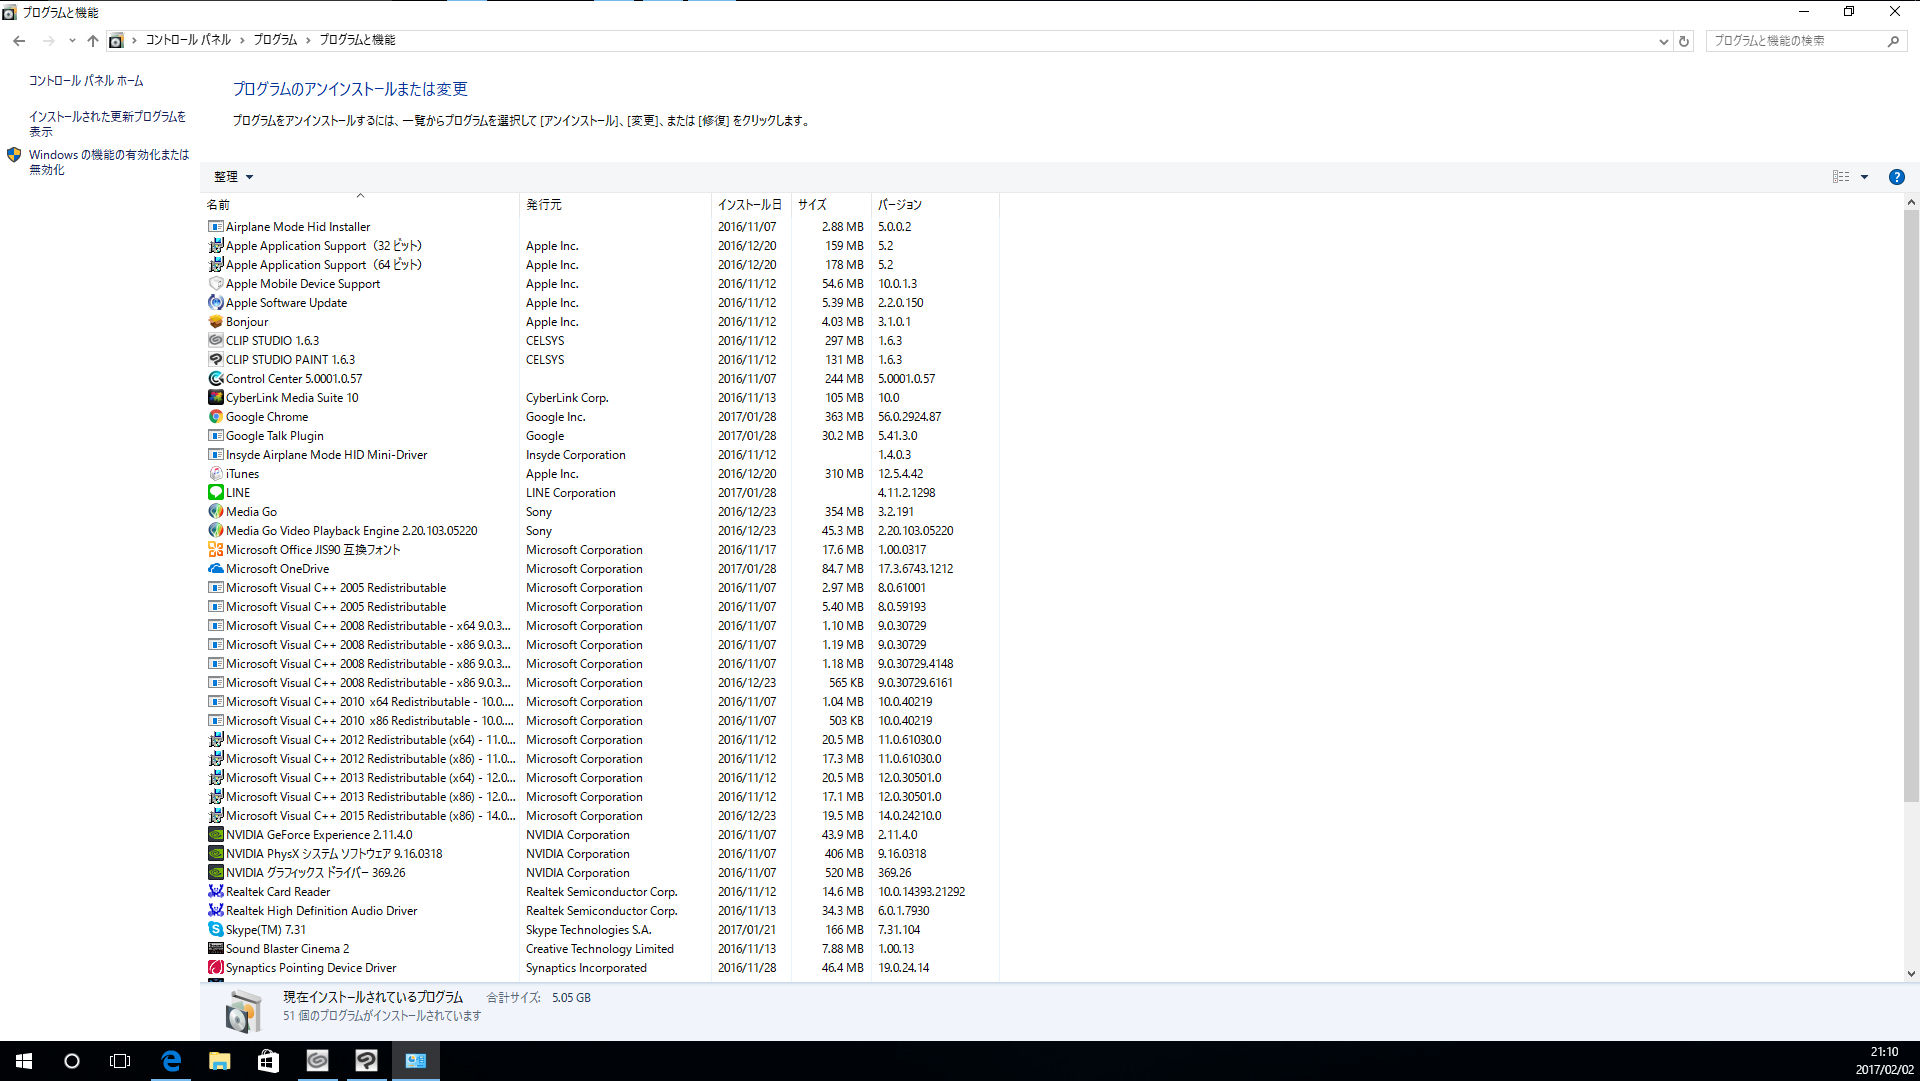This screenshot has width=1920, height=1081.
Task: Select the LINE application icon
Action: (x=215, y=493)
